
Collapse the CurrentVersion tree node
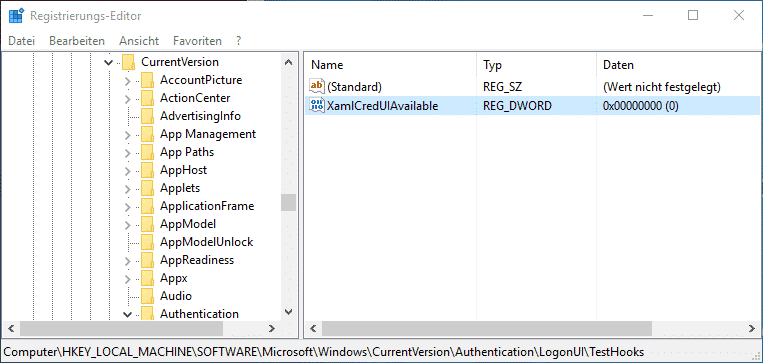(108, 63)
